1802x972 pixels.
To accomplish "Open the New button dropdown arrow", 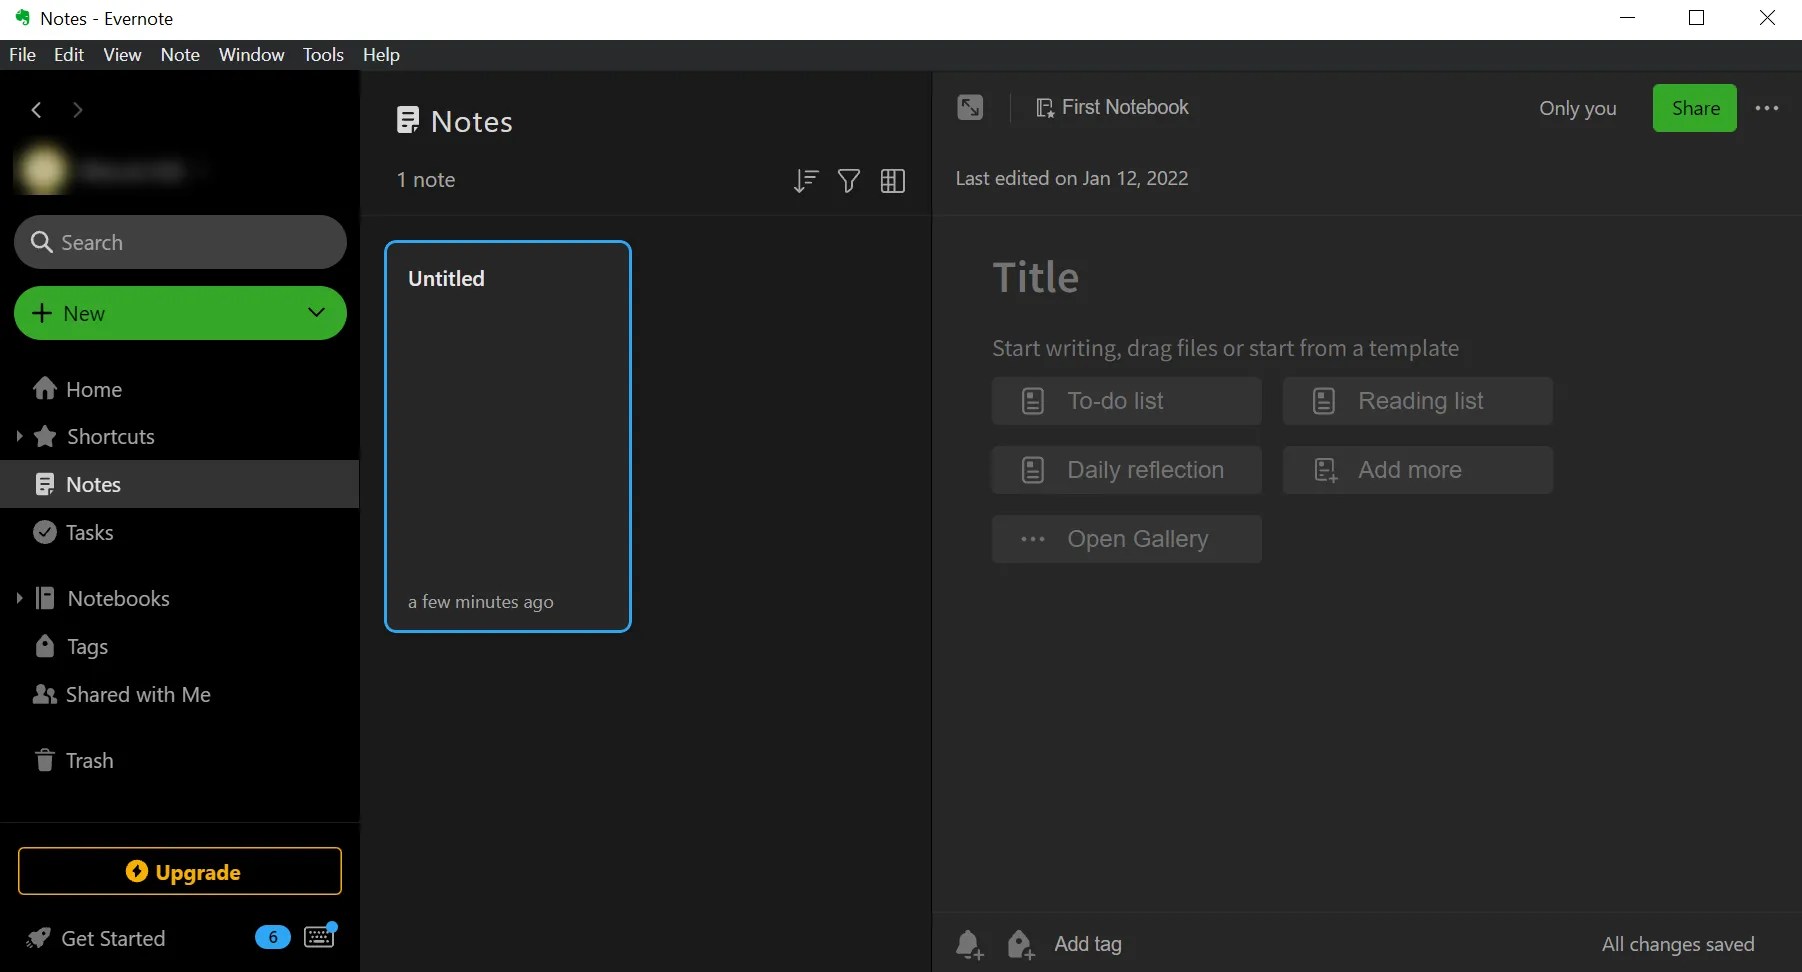I will coord(316,313).
